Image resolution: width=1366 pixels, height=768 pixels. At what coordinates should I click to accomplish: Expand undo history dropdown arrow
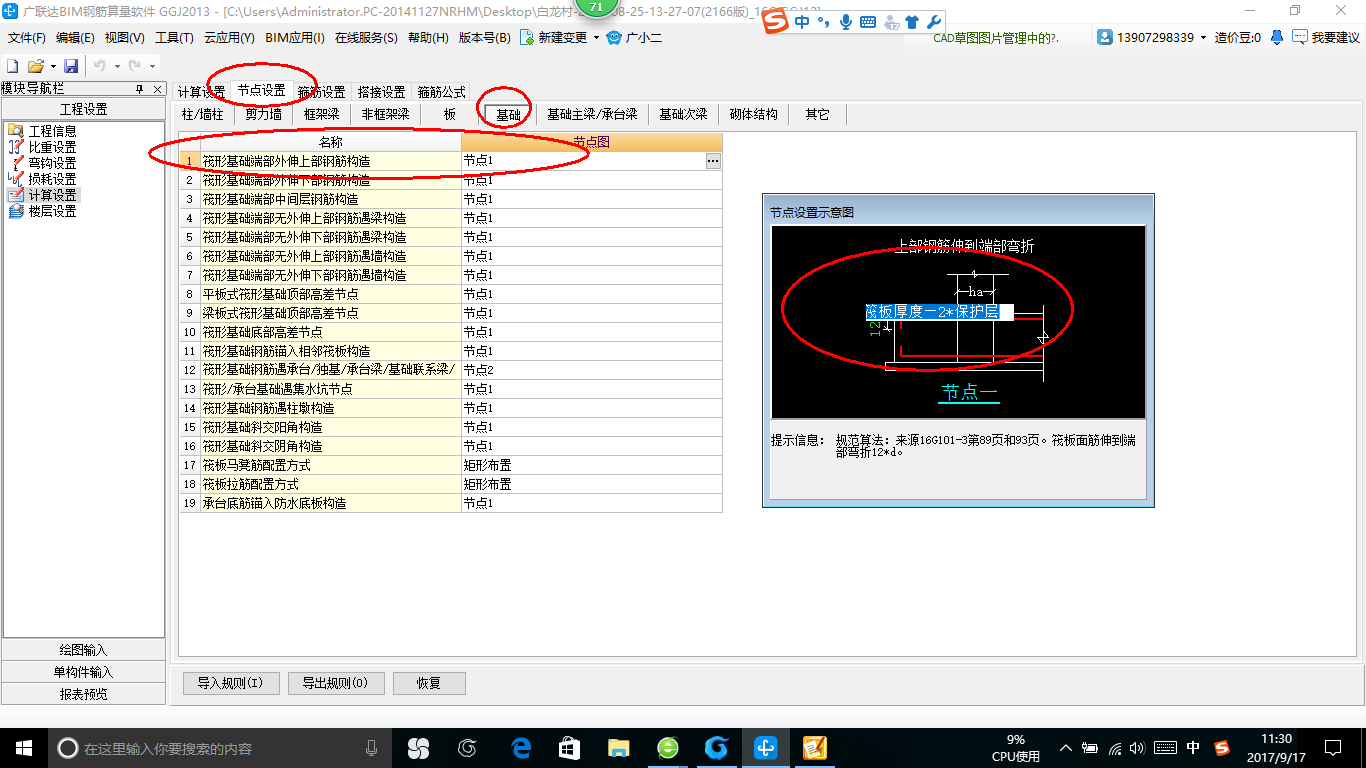click(x=116, y=66)
